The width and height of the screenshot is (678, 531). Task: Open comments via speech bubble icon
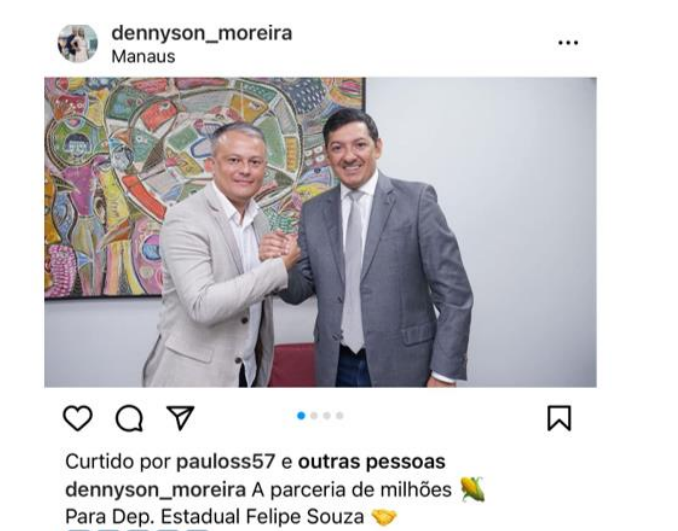point(129,418)
